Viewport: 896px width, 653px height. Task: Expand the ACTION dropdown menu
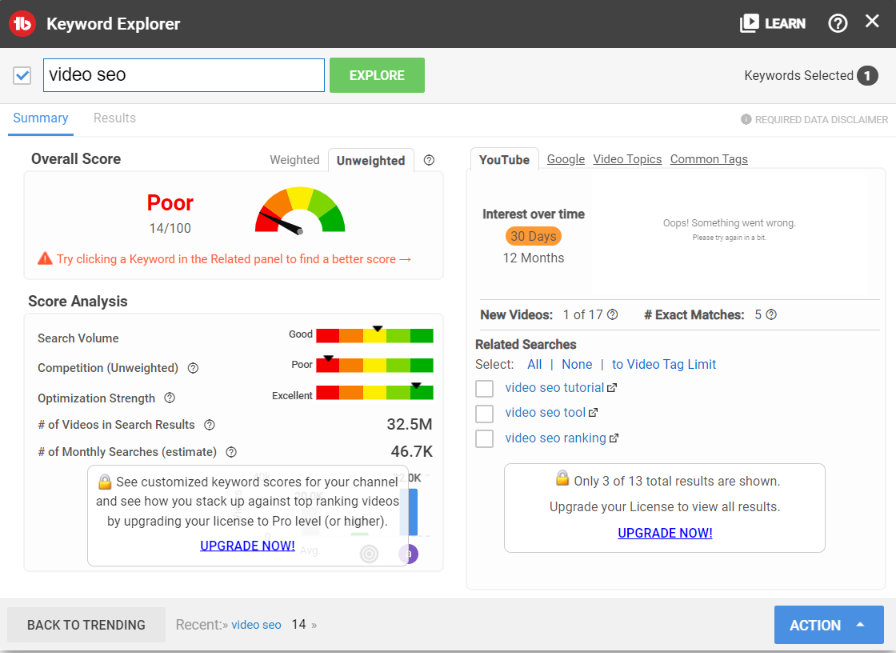[828, 624]
